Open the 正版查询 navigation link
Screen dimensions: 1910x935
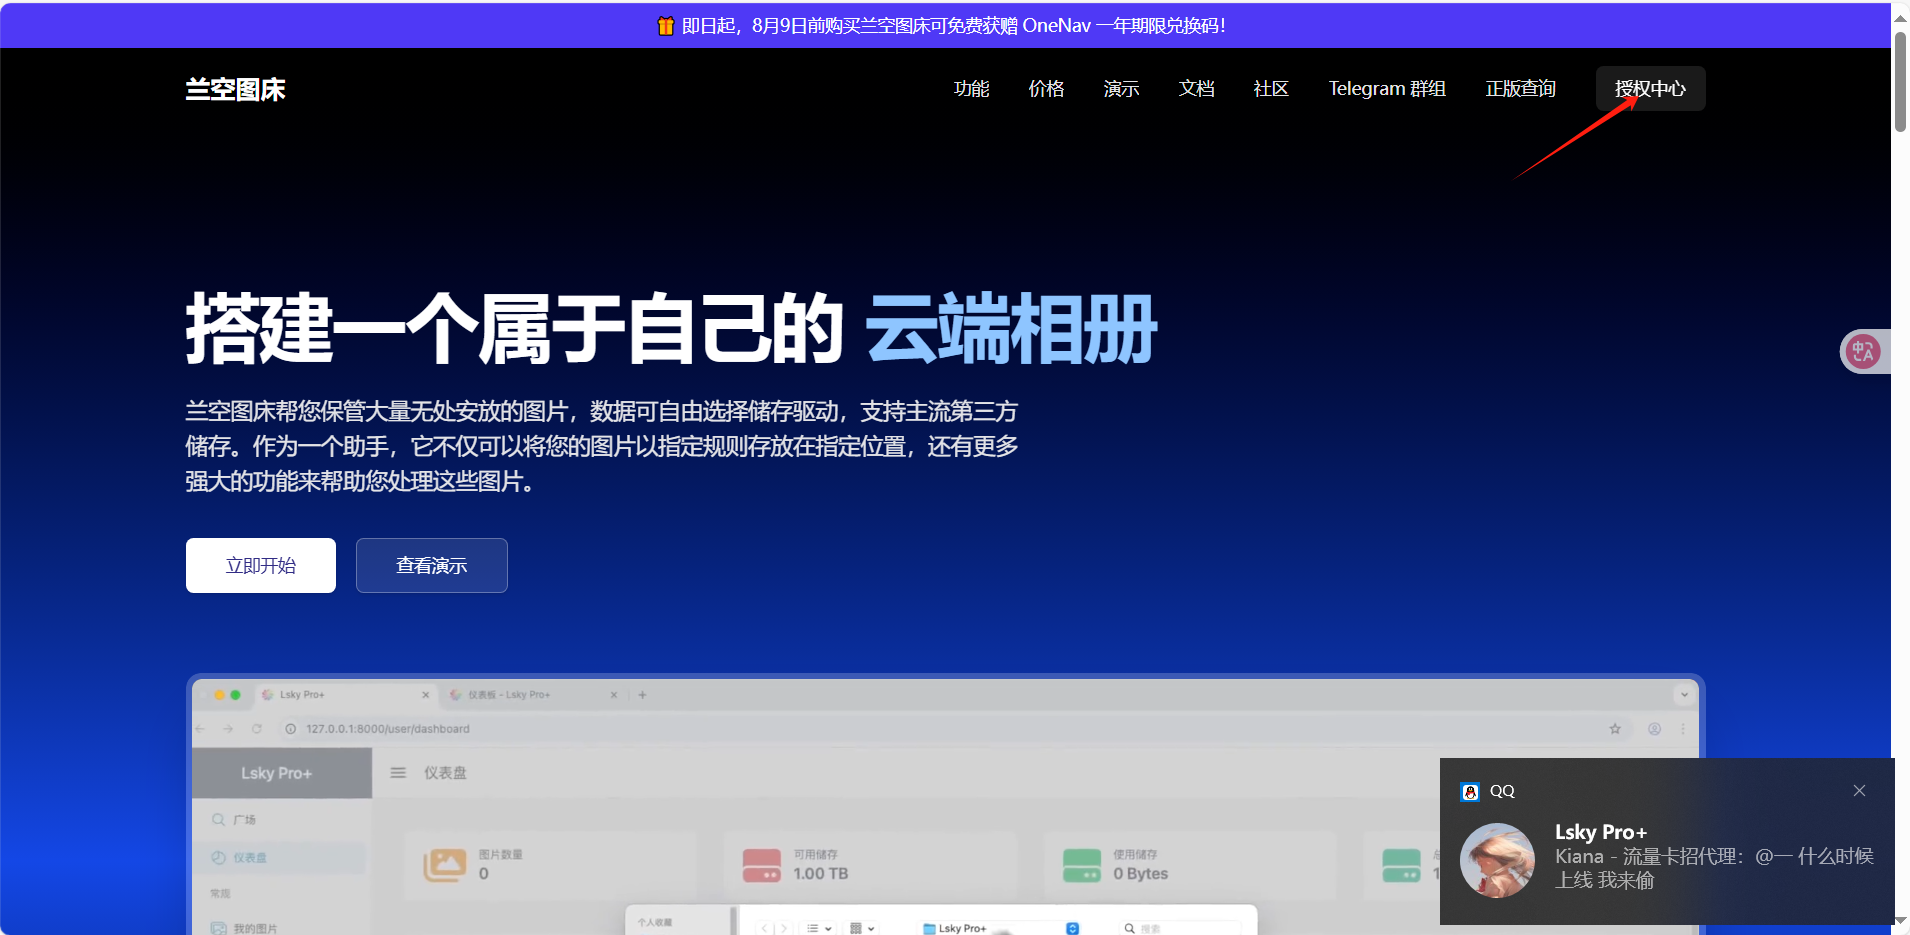coord(1520,89)
